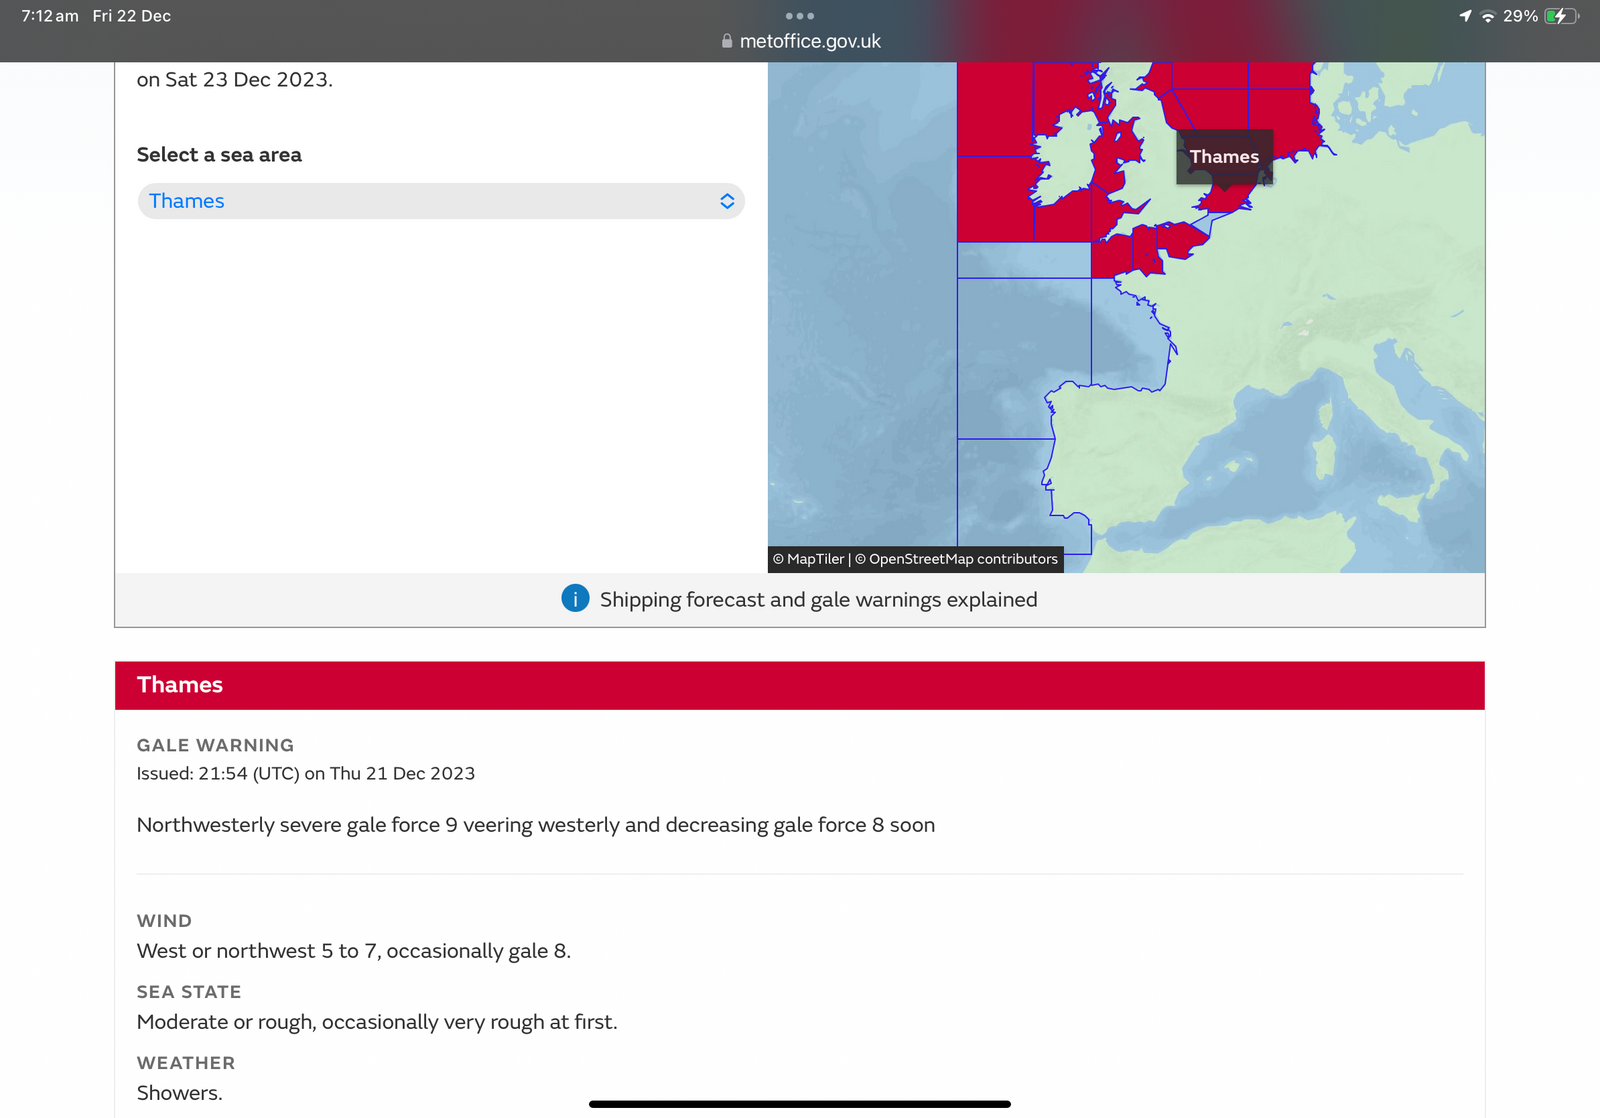Click the blue info icon beside forecast explained

click(575, 599)
